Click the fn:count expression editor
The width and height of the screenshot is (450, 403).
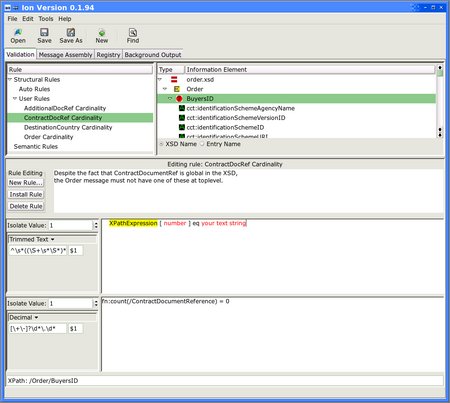click(273, 334)
